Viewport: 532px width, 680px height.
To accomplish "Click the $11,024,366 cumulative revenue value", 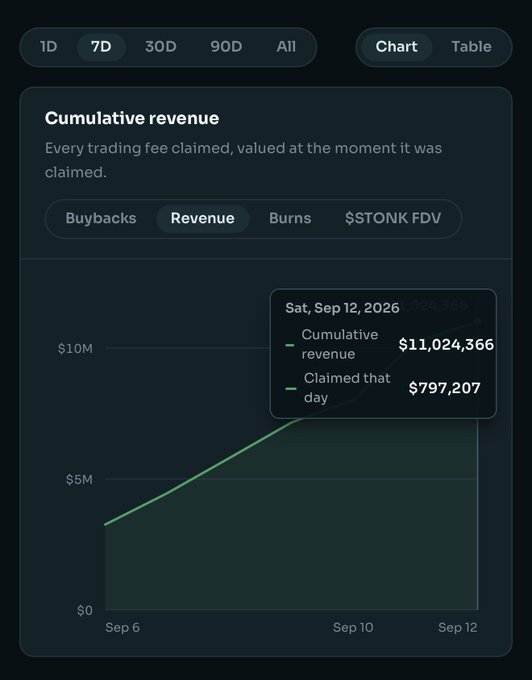I will click(446, 344).
